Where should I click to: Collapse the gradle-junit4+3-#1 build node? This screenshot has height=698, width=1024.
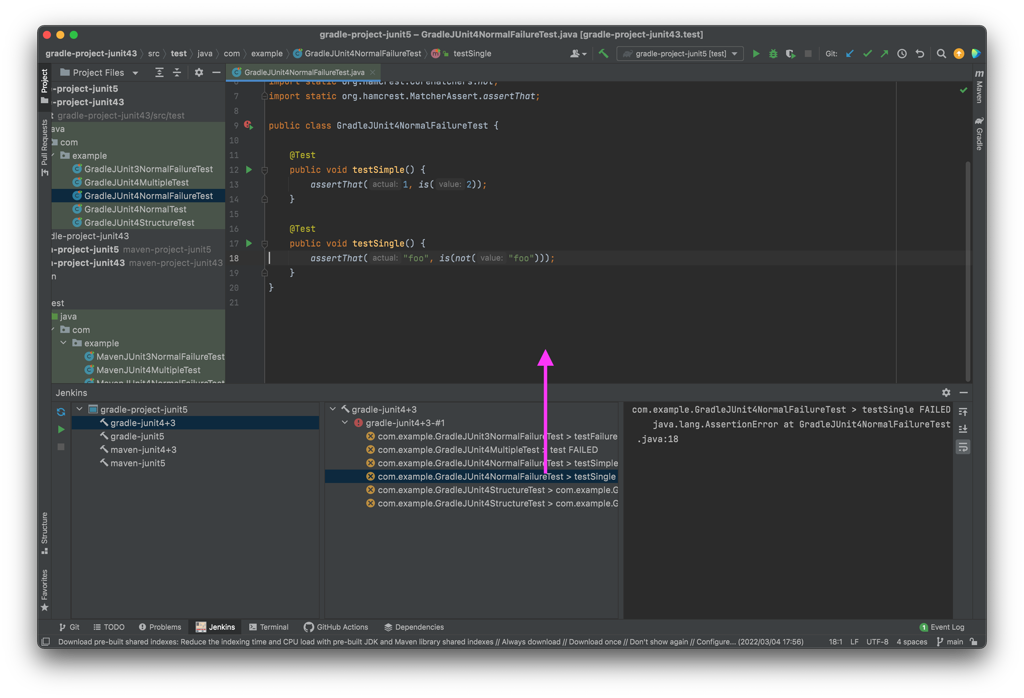345,423
